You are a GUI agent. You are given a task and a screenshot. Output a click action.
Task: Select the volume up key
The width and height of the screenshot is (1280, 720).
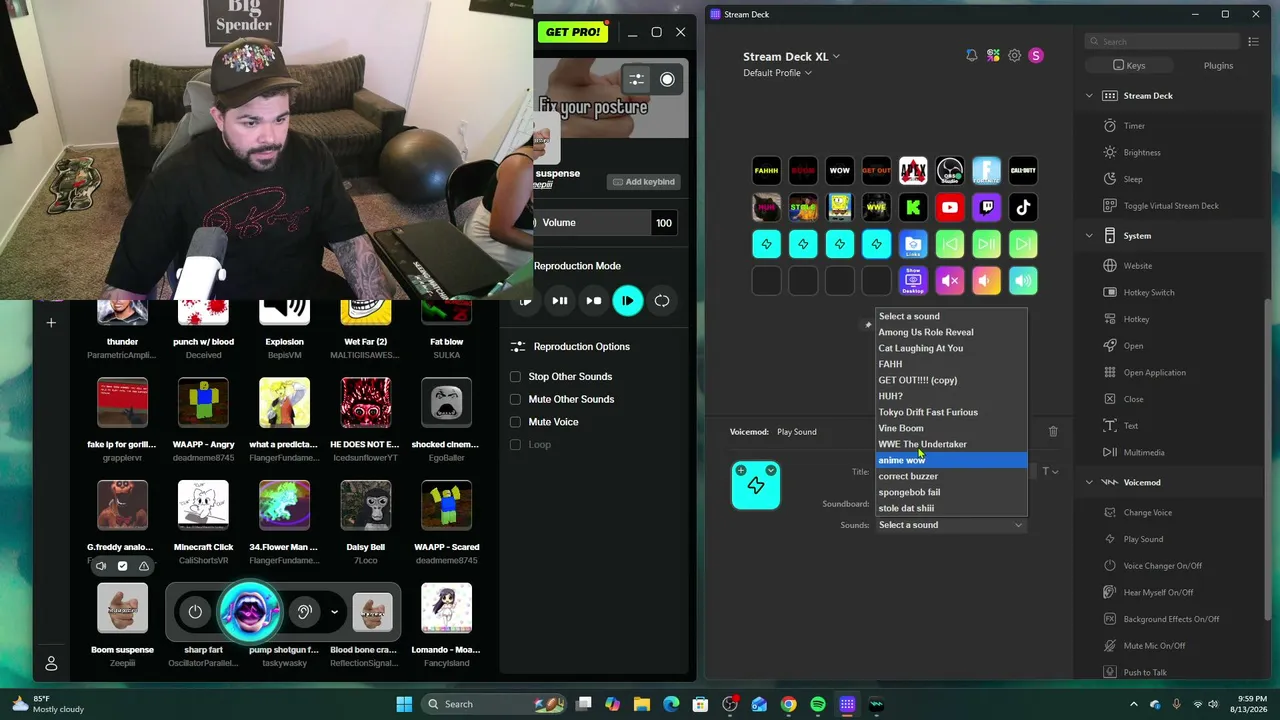[1023, 281]
